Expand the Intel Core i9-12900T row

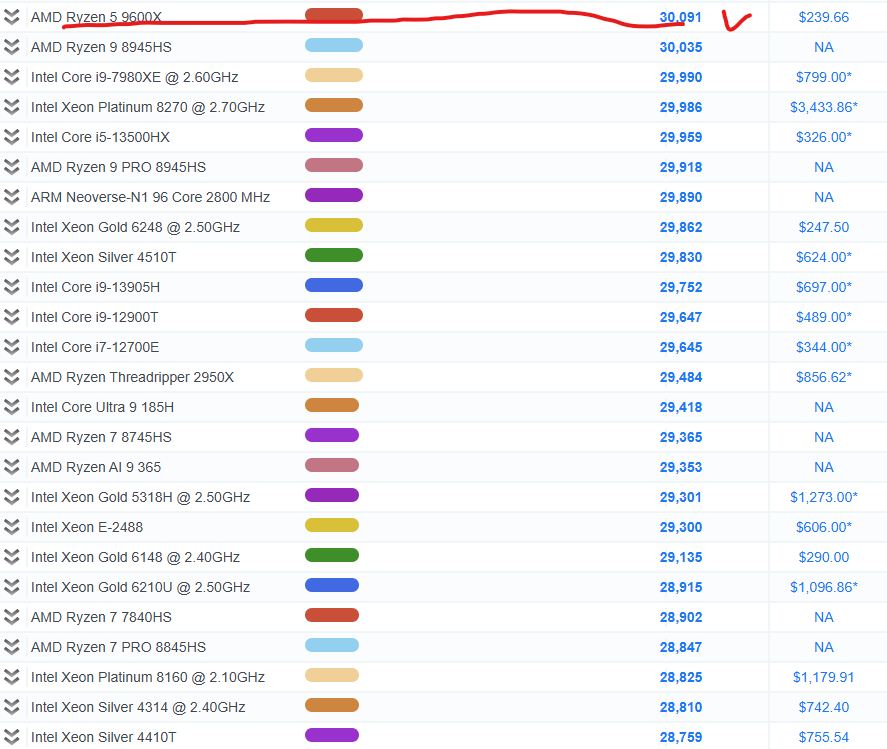[11, 317]
